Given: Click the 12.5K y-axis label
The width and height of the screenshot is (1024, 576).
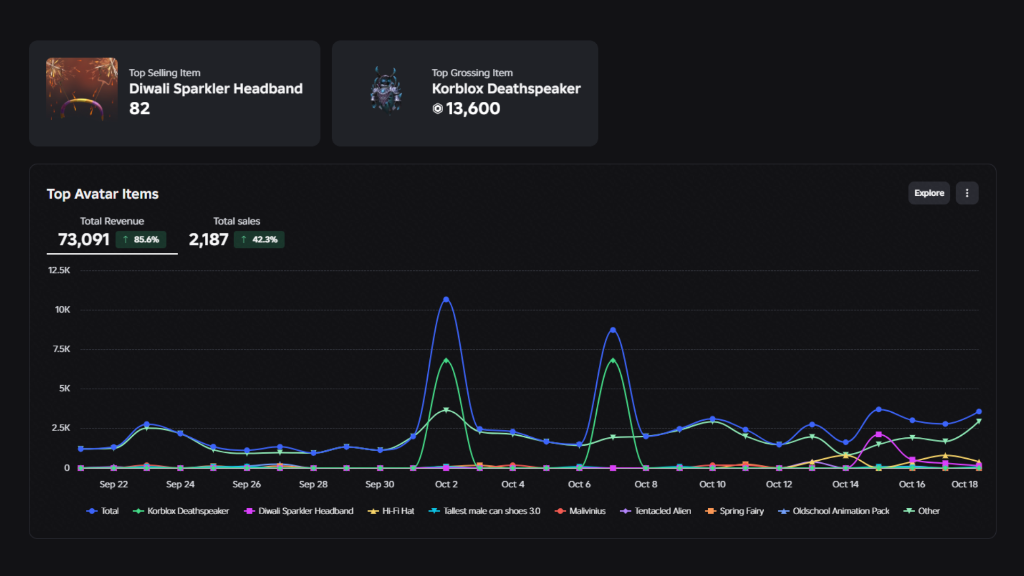Looking at the screenshot, I should [59, 270].
